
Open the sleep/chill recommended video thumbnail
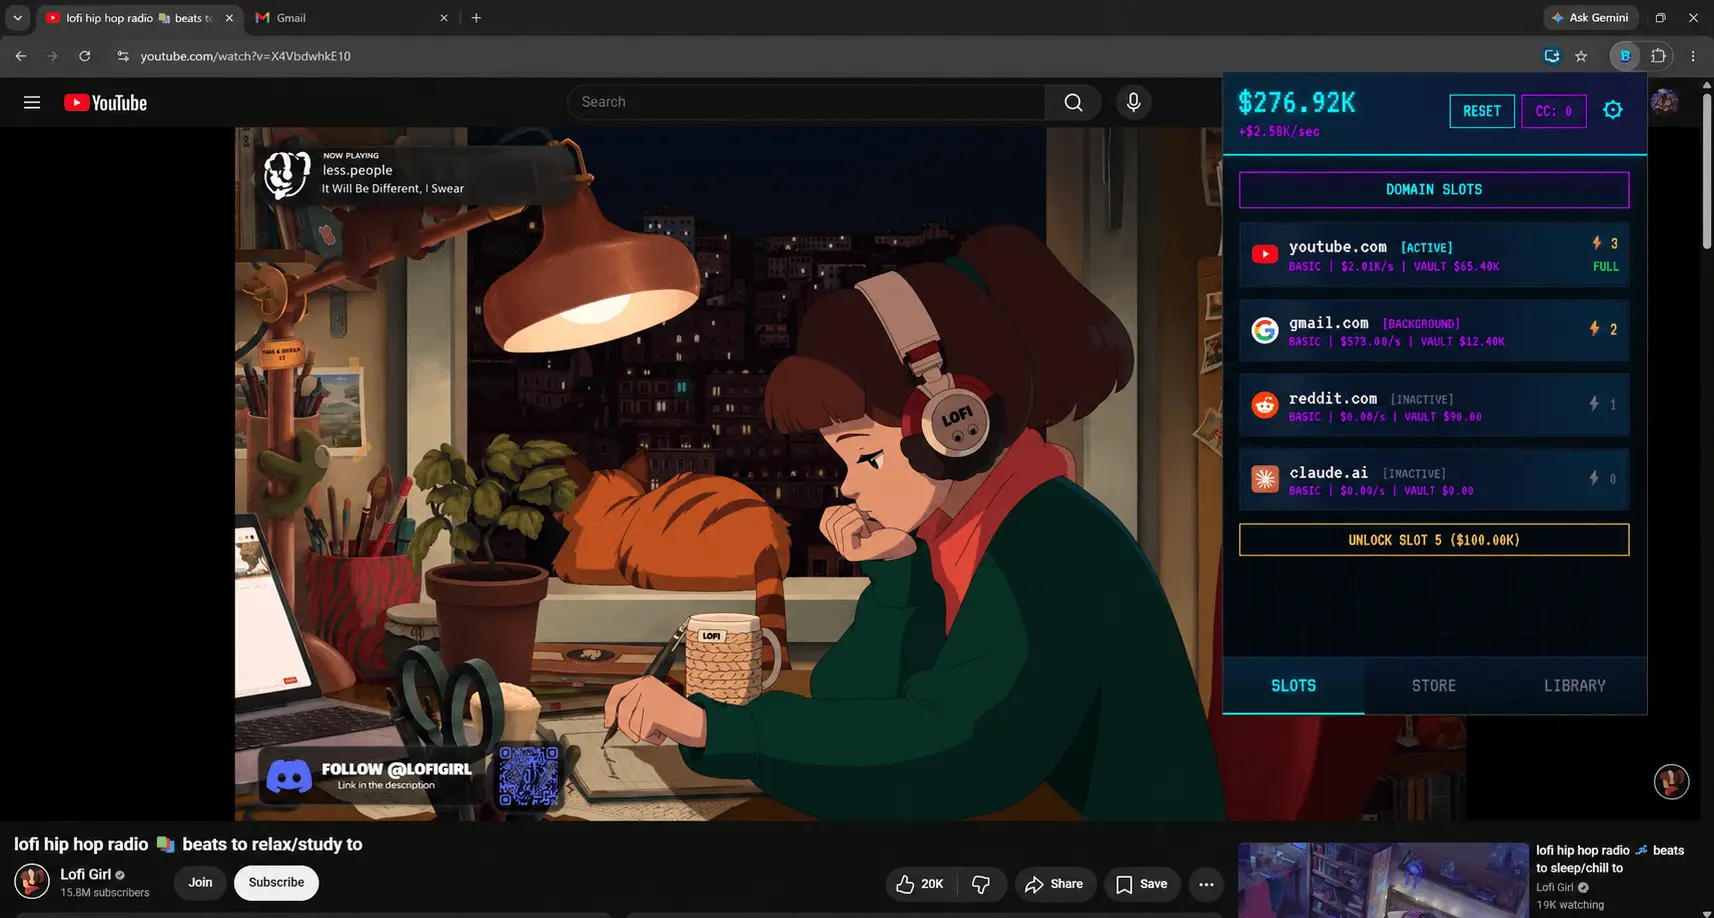pyautogui.click(x=1383, y=880)
